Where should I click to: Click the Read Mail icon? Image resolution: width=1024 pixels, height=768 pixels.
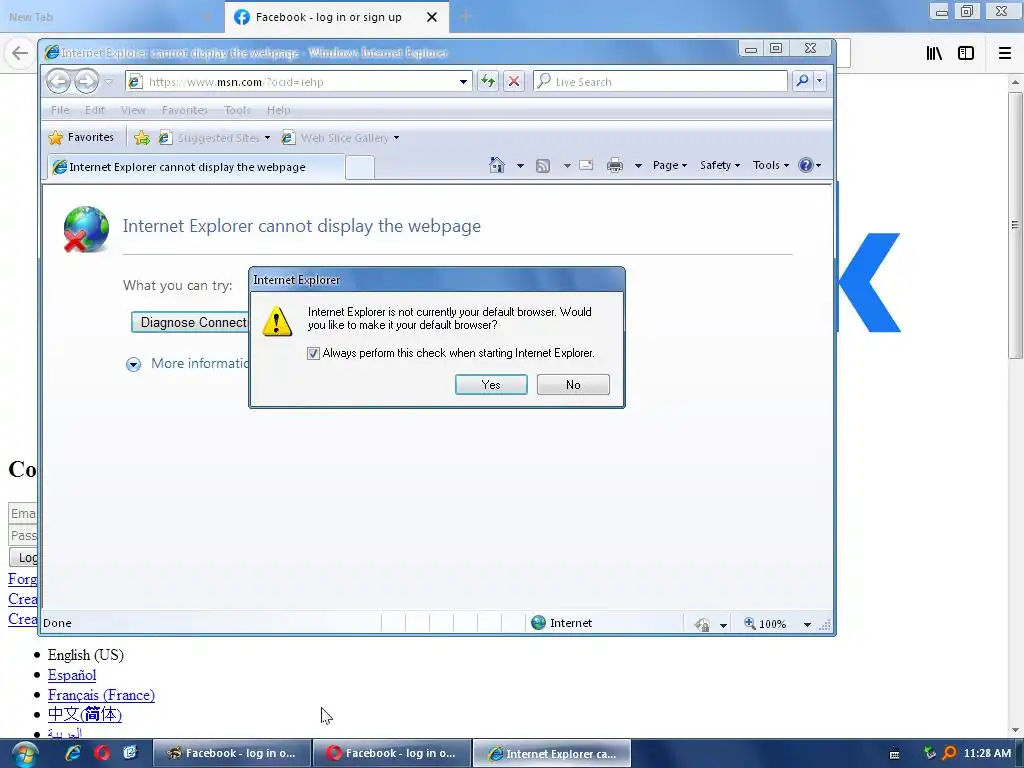(586, 165)
